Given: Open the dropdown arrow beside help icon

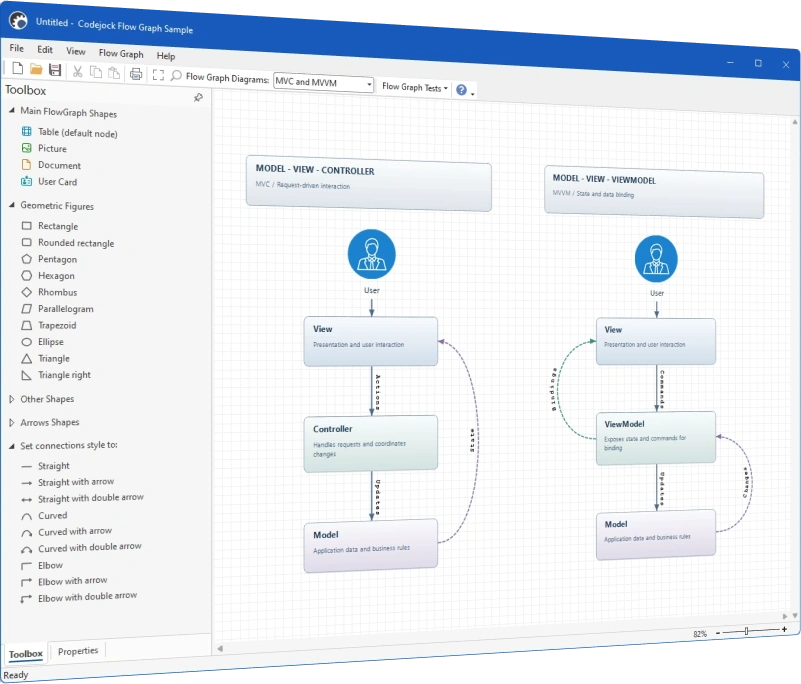Looking at the screenshot, I should pos(473,94).
